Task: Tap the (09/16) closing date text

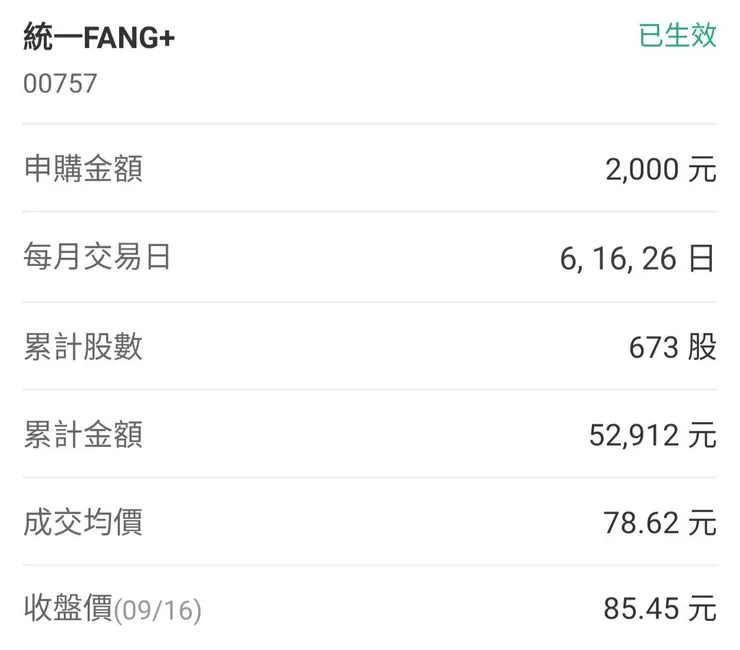Action: coord(158,611)
